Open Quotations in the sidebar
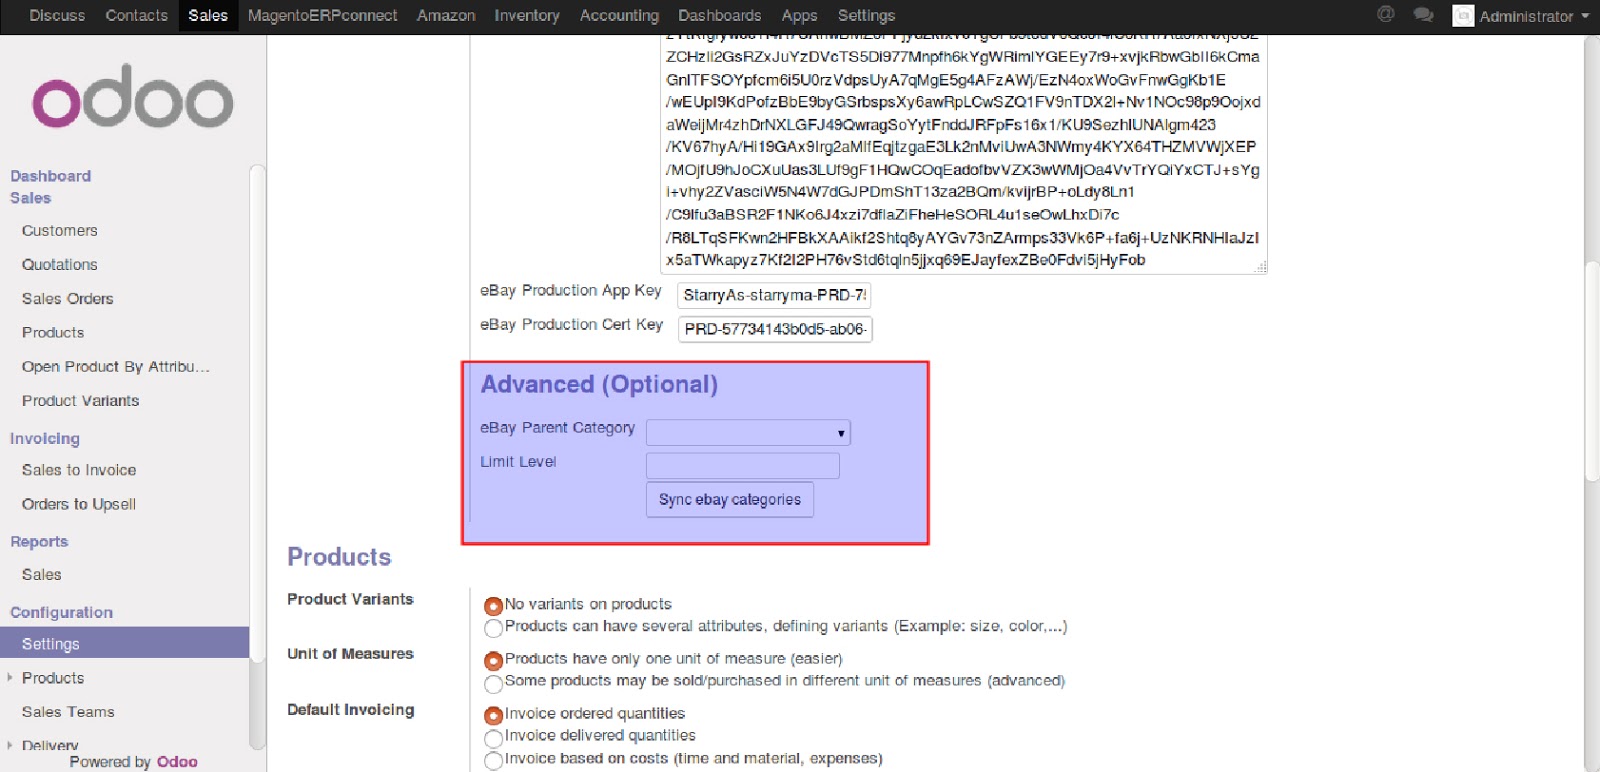The height and width of the screenshot is (772, 1600). pyautogui.click(x=60, y=265)
